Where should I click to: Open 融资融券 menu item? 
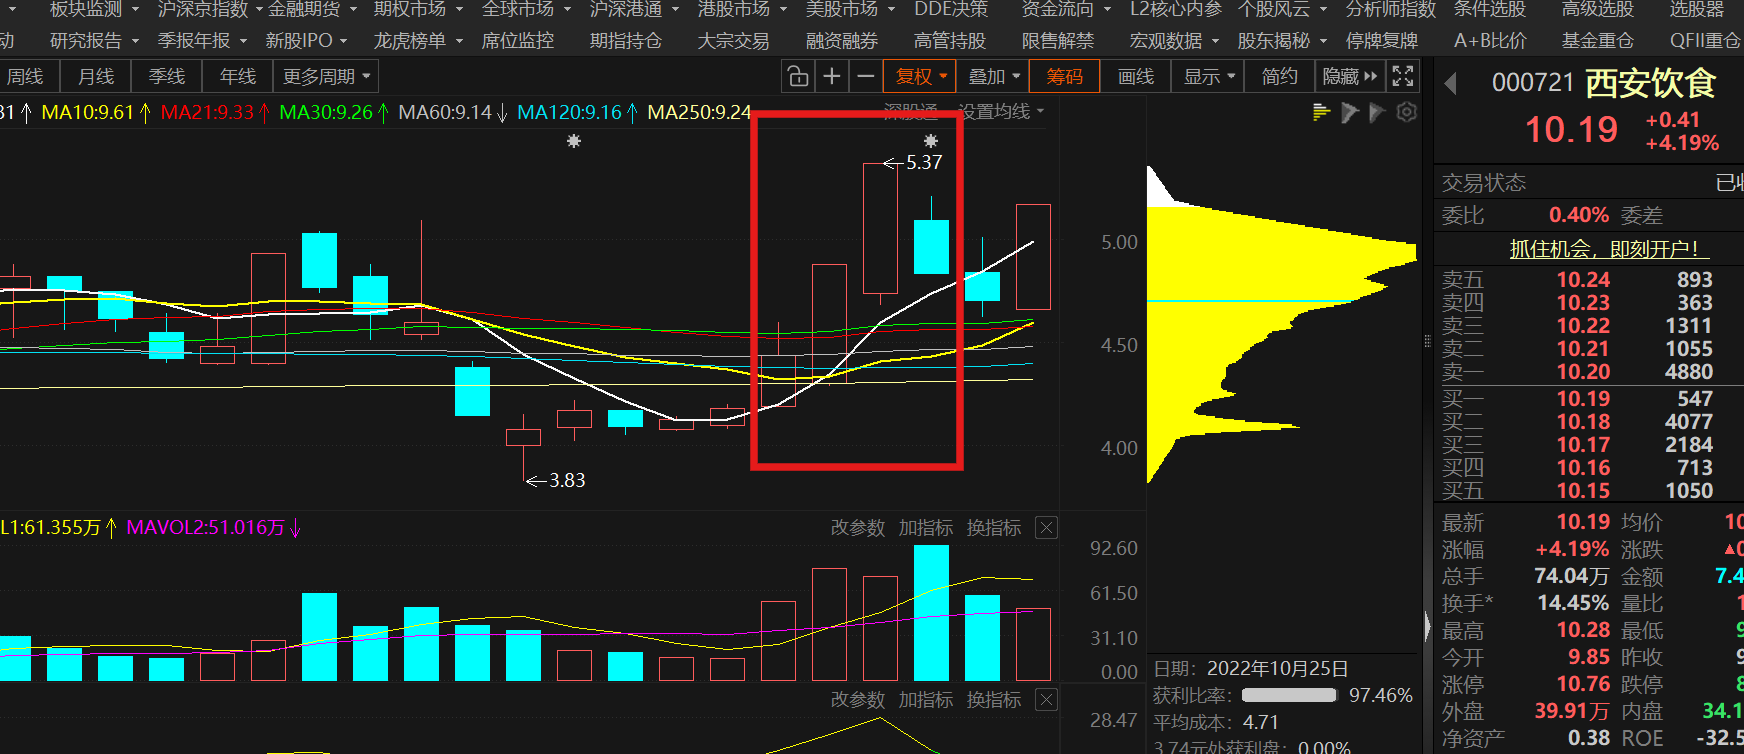(842, 41)
